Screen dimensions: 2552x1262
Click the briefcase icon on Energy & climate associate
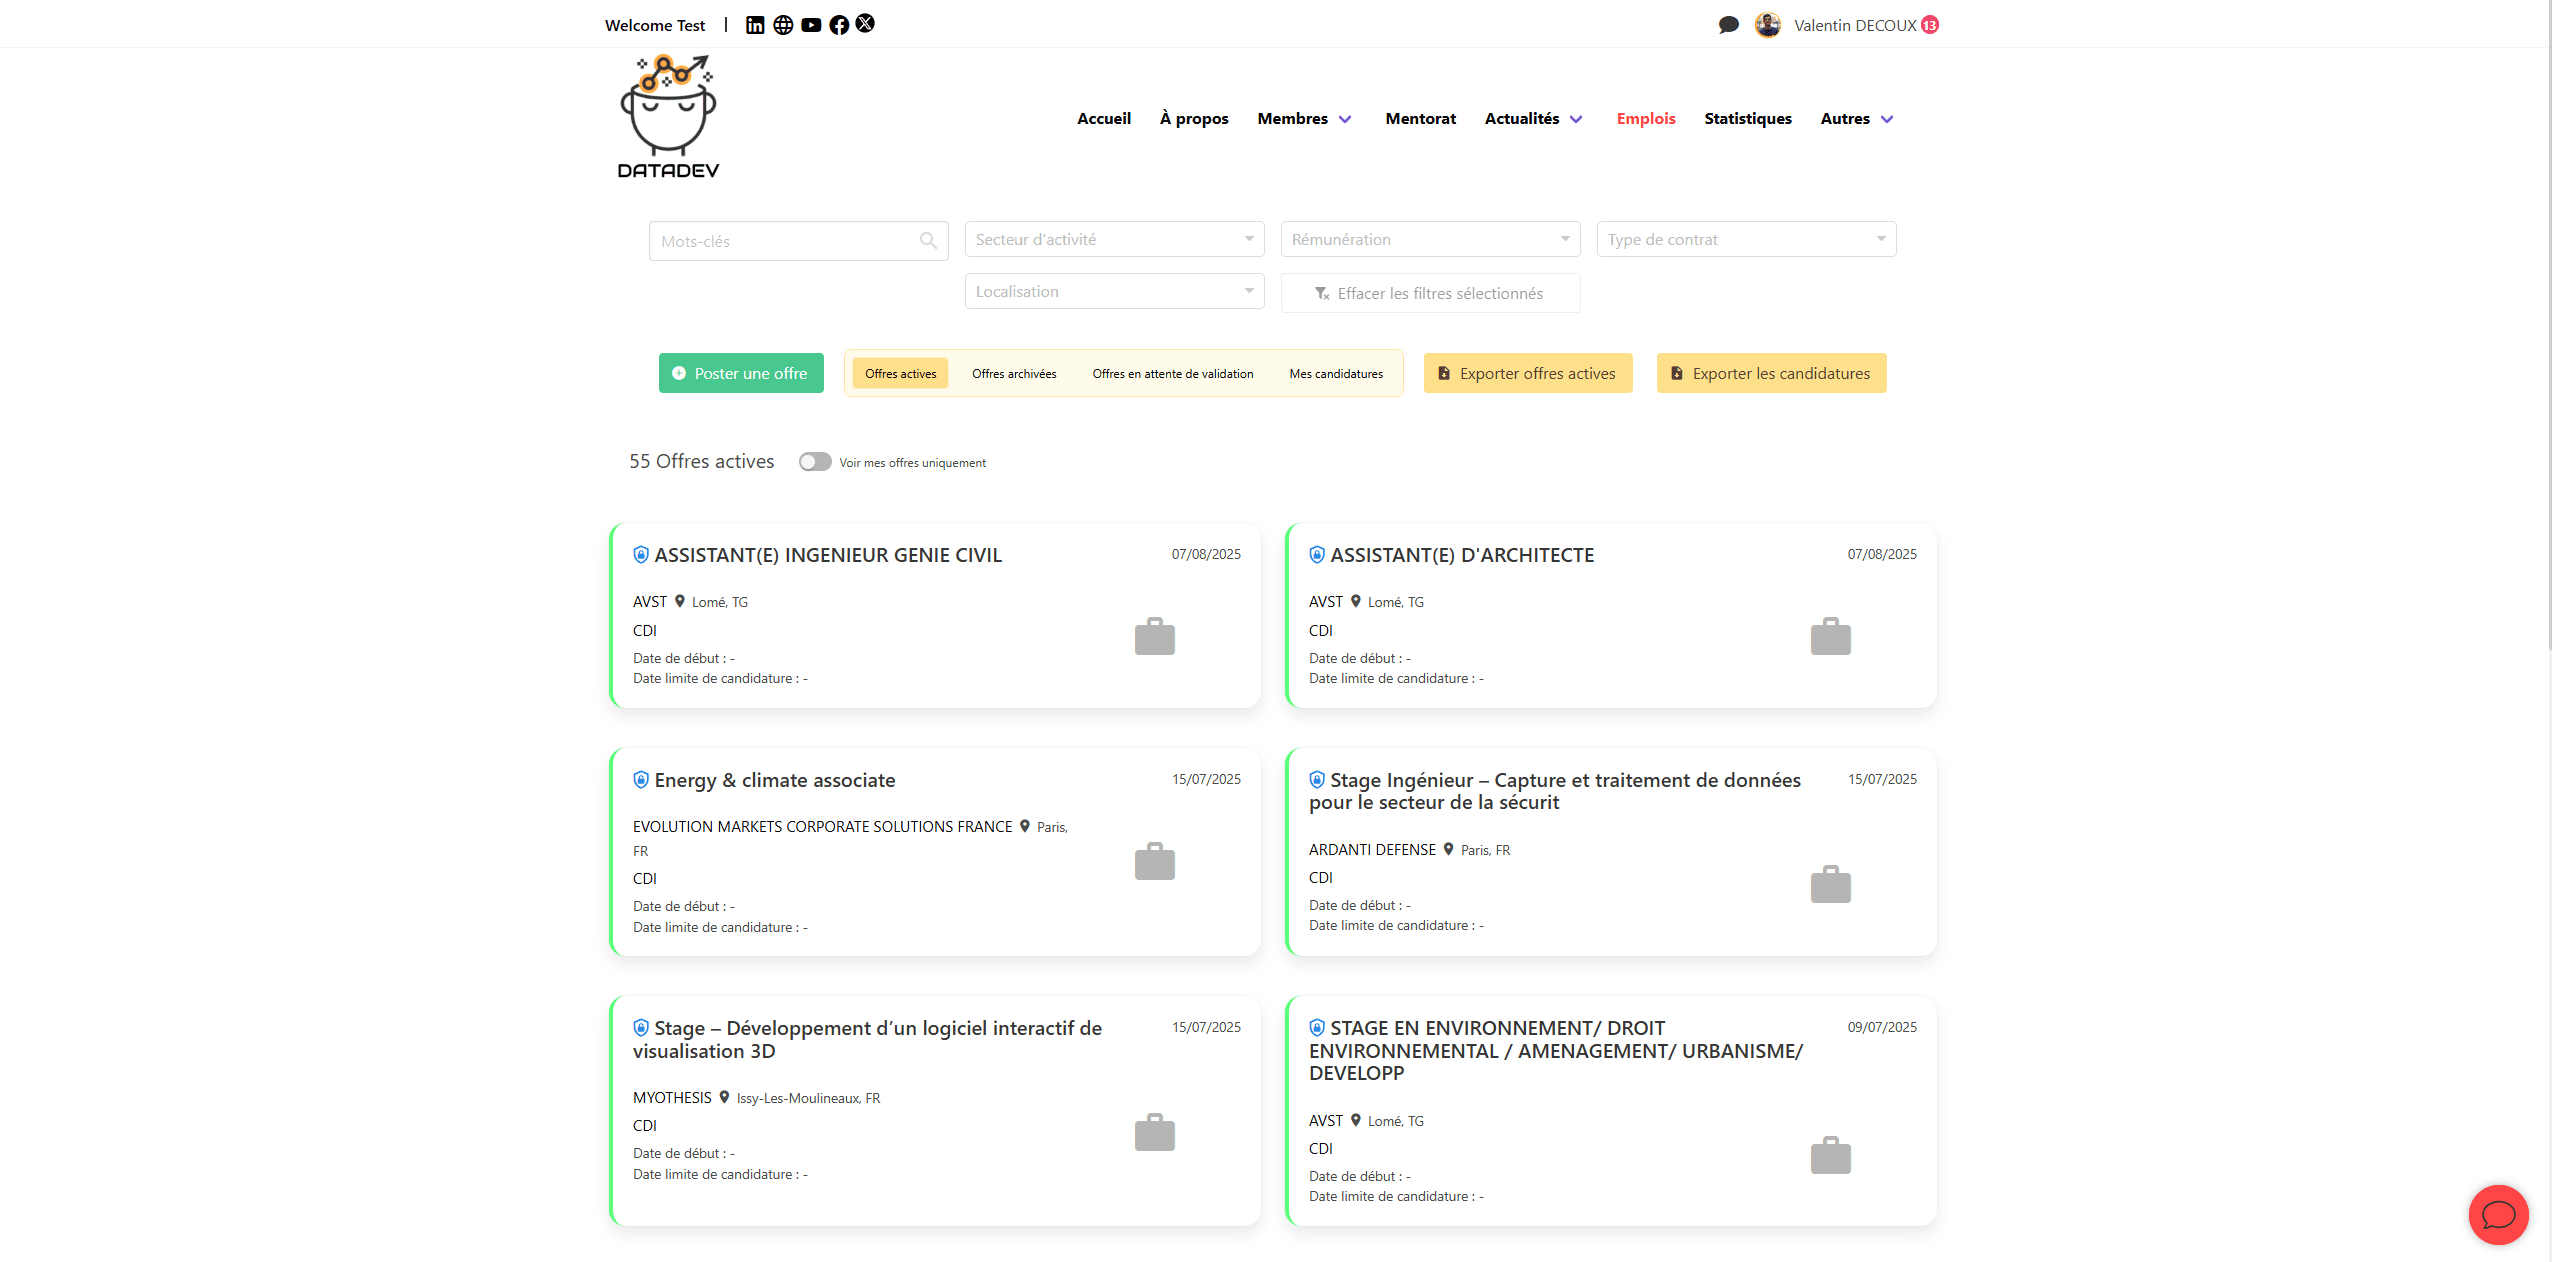[x=1154, y=860]
